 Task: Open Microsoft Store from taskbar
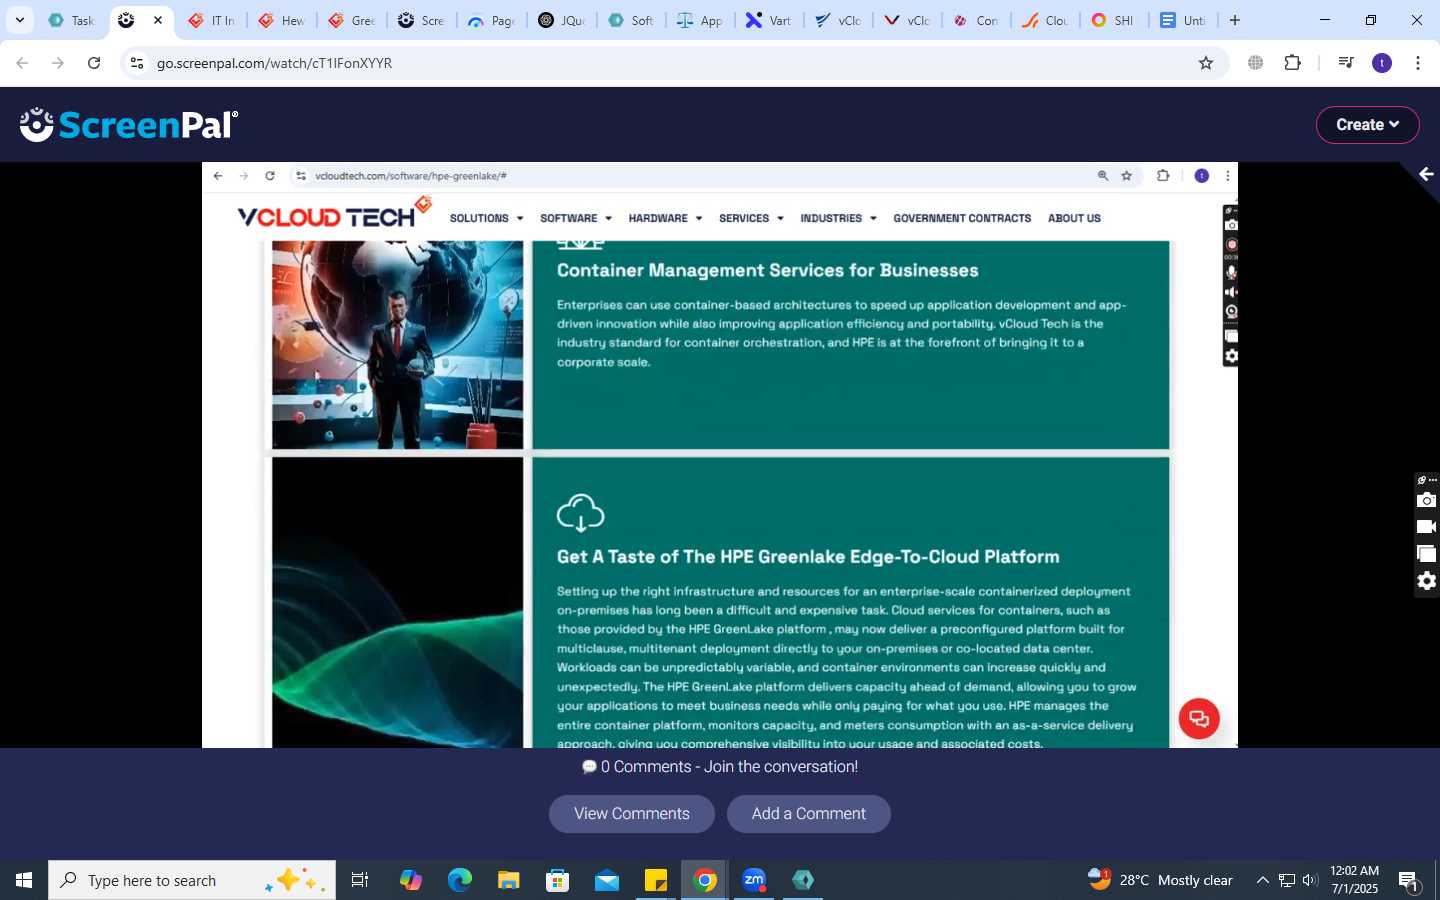click(558, 880)
